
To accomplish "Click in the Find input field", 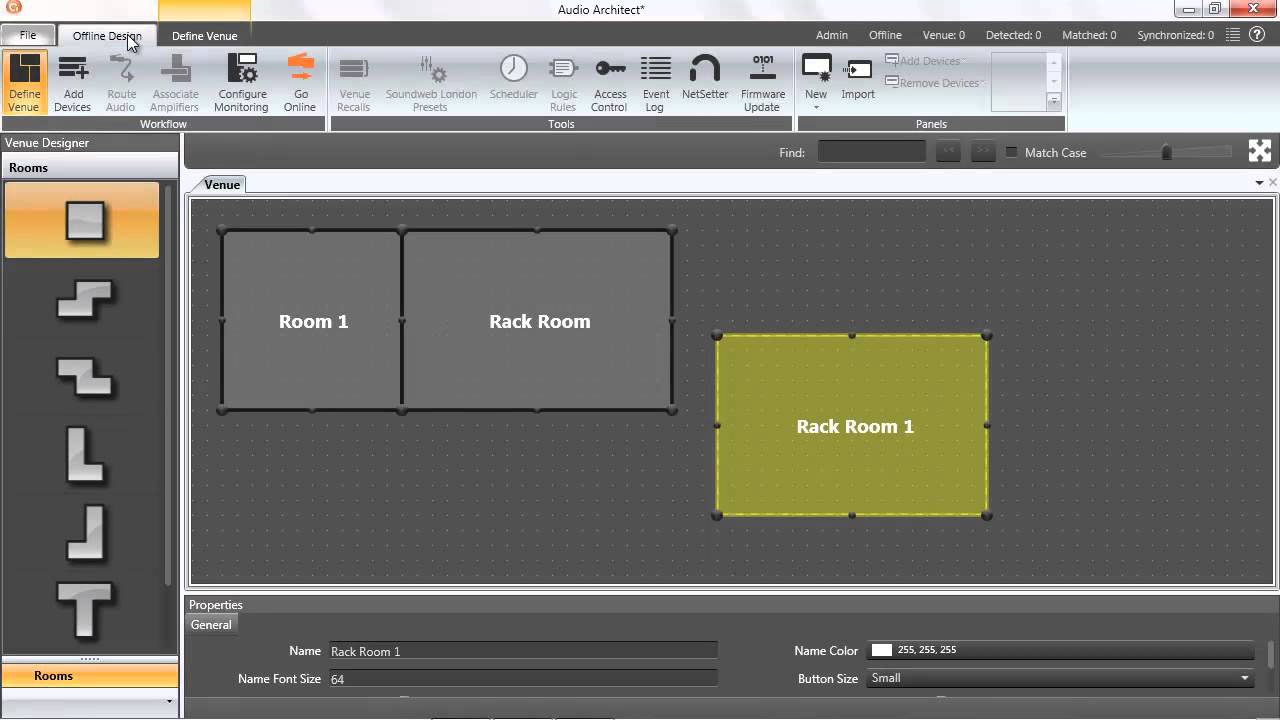I will (x=872, y=152).
